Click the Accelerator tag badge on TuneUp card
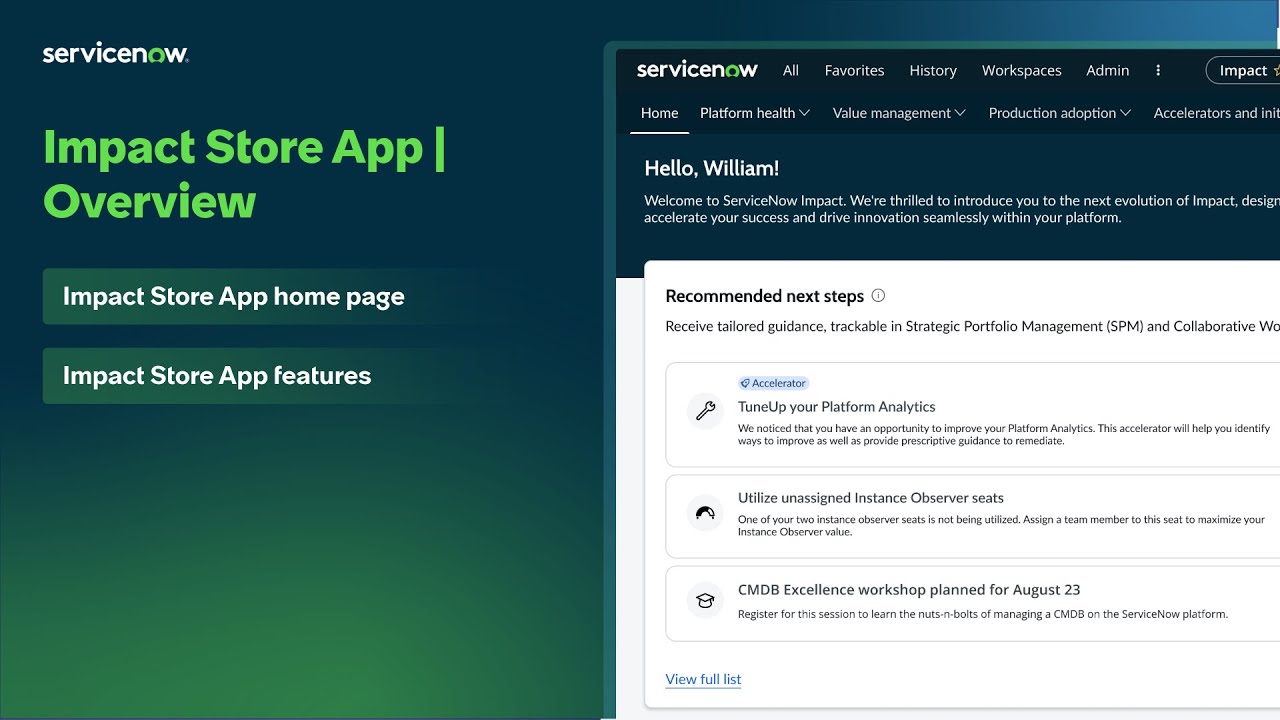 pyautogui.click(x=773, y=383)
